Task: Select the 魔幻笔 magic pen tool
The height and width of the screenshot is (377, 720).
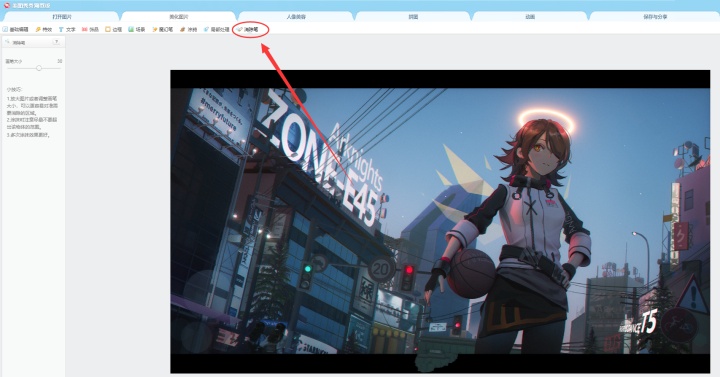Action: 163,29
